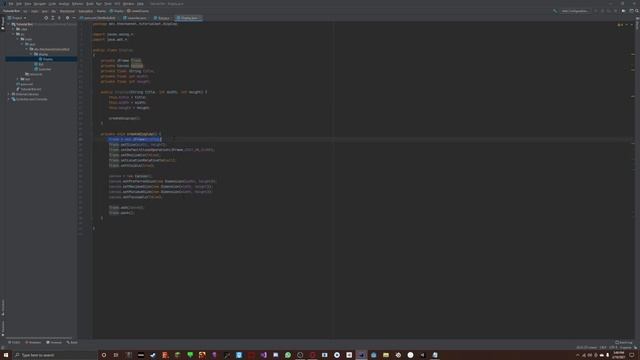
Task: Open the Refactor menu
Action: pos(77,4)
